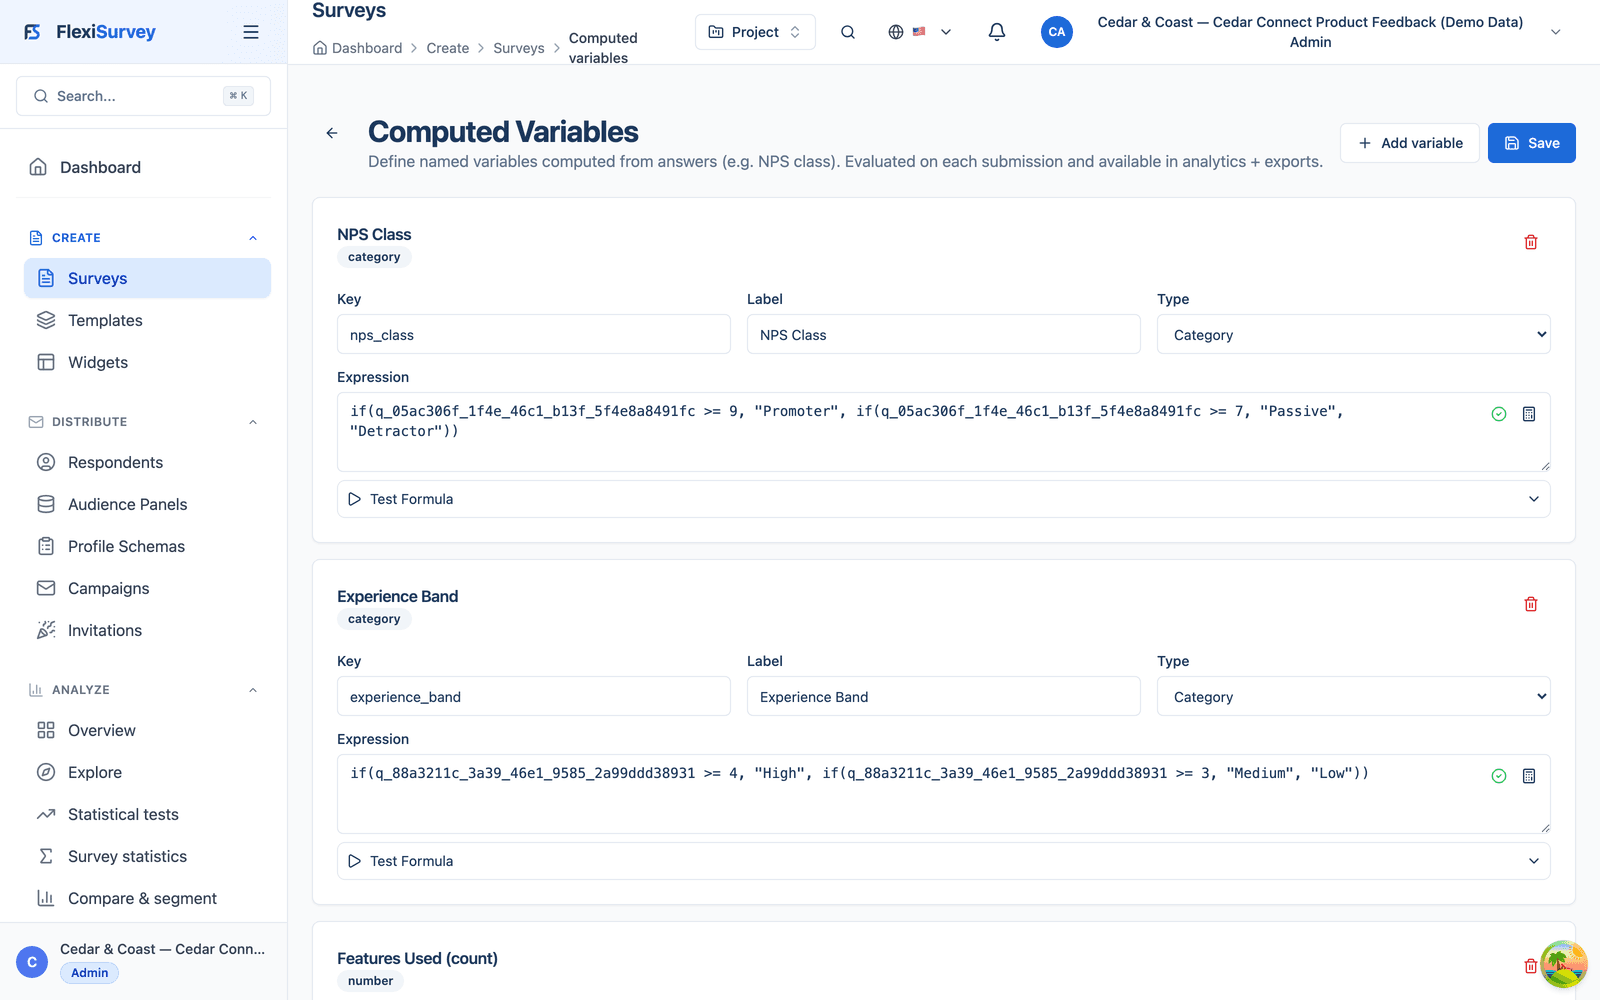Screen dimensions: 1600x1000
Task: Open Campaigns page
Action: point(147,588)
